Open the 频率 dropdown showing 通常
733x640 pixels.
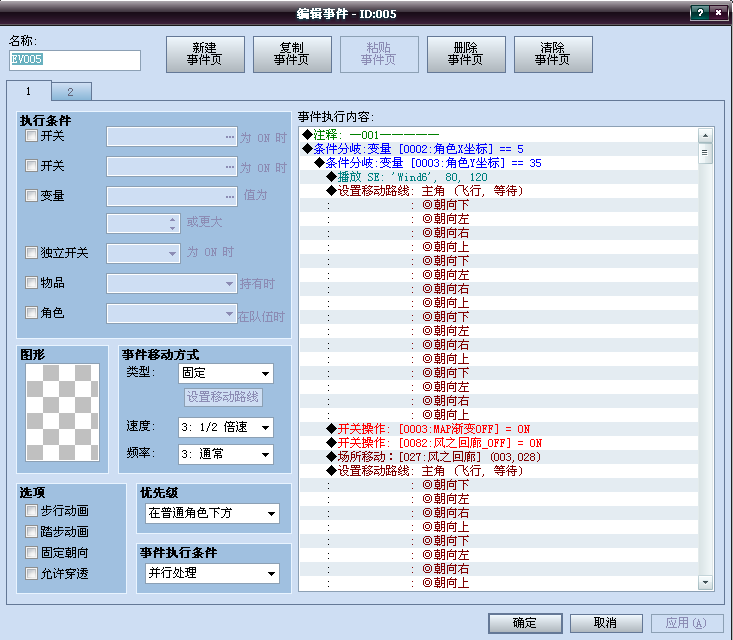[226, 454]
